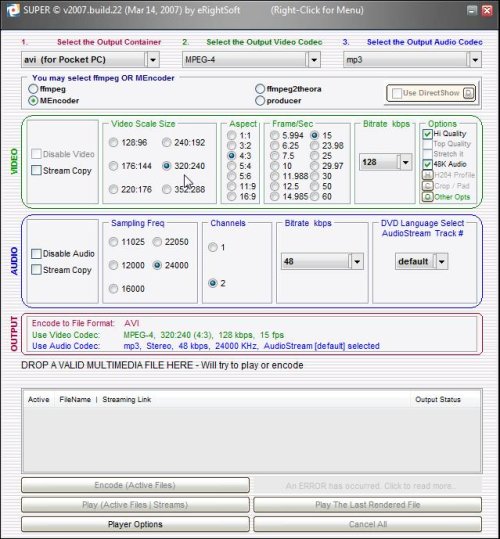Toggle the Hi Quality option

click(427, 134)
